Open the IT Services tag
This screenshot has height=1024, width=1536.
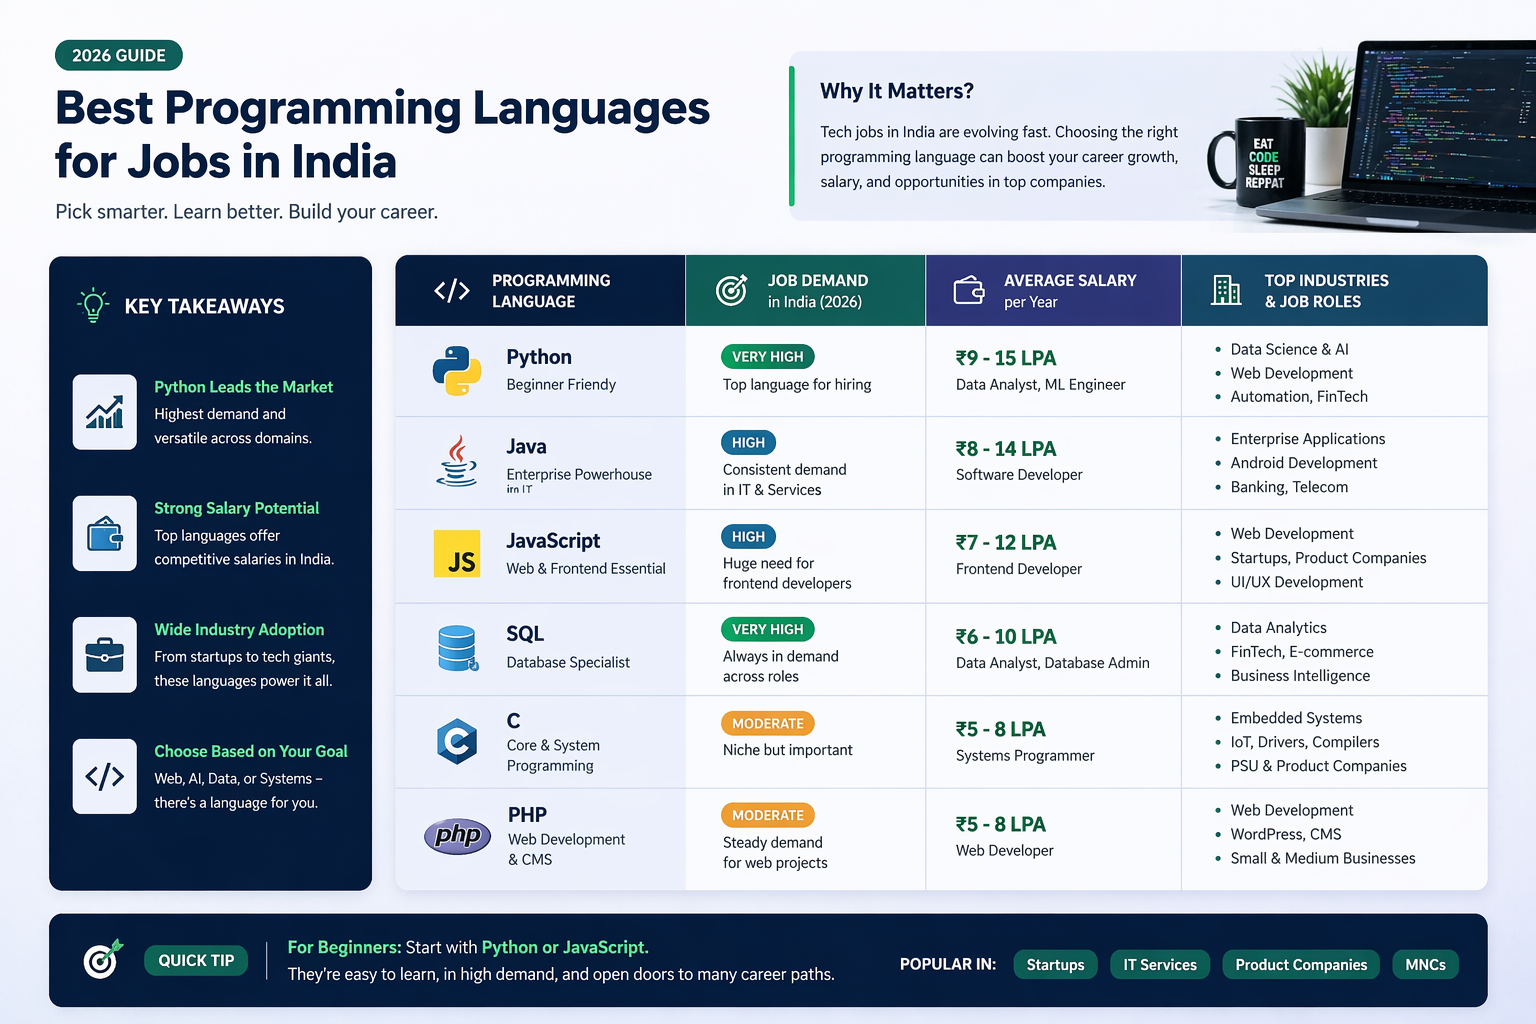coord(1160,964)
